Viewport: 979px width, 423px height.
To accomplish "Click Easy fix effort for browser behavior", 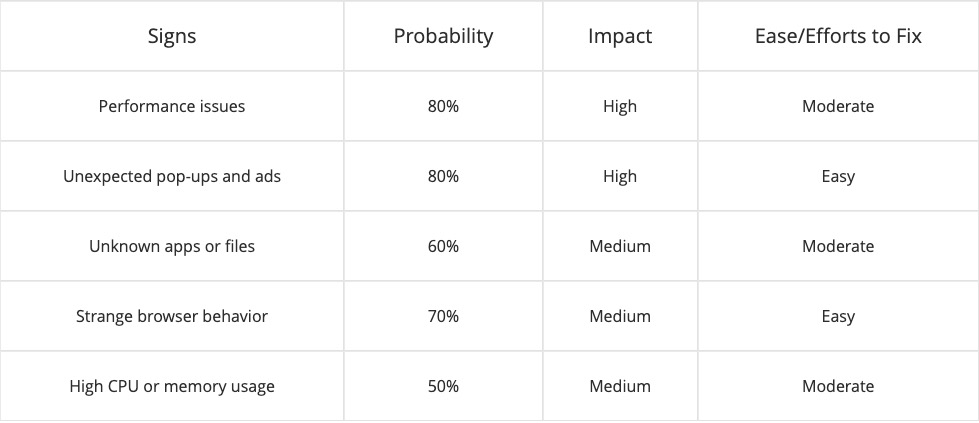I will (838, 316).
